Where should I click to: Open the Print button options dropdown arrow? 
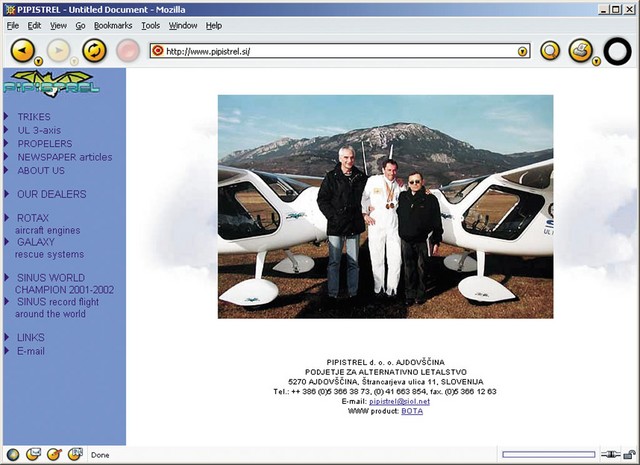click(x=596, y=62)
